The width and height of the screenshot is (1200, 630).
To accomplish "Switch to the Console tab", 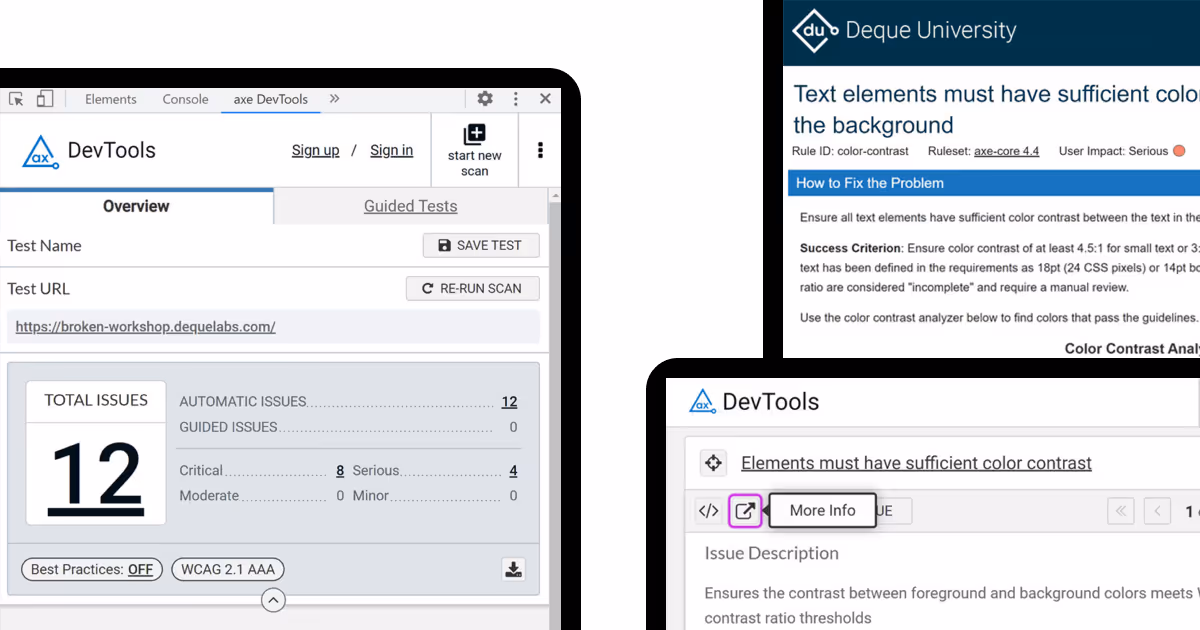I will pos(185,99).
